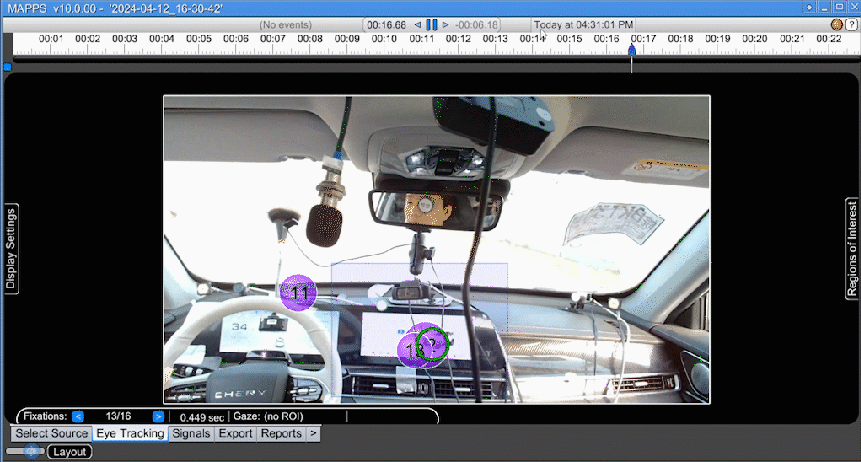Click the timeline playhead at 00:17

tap(631, 50)
